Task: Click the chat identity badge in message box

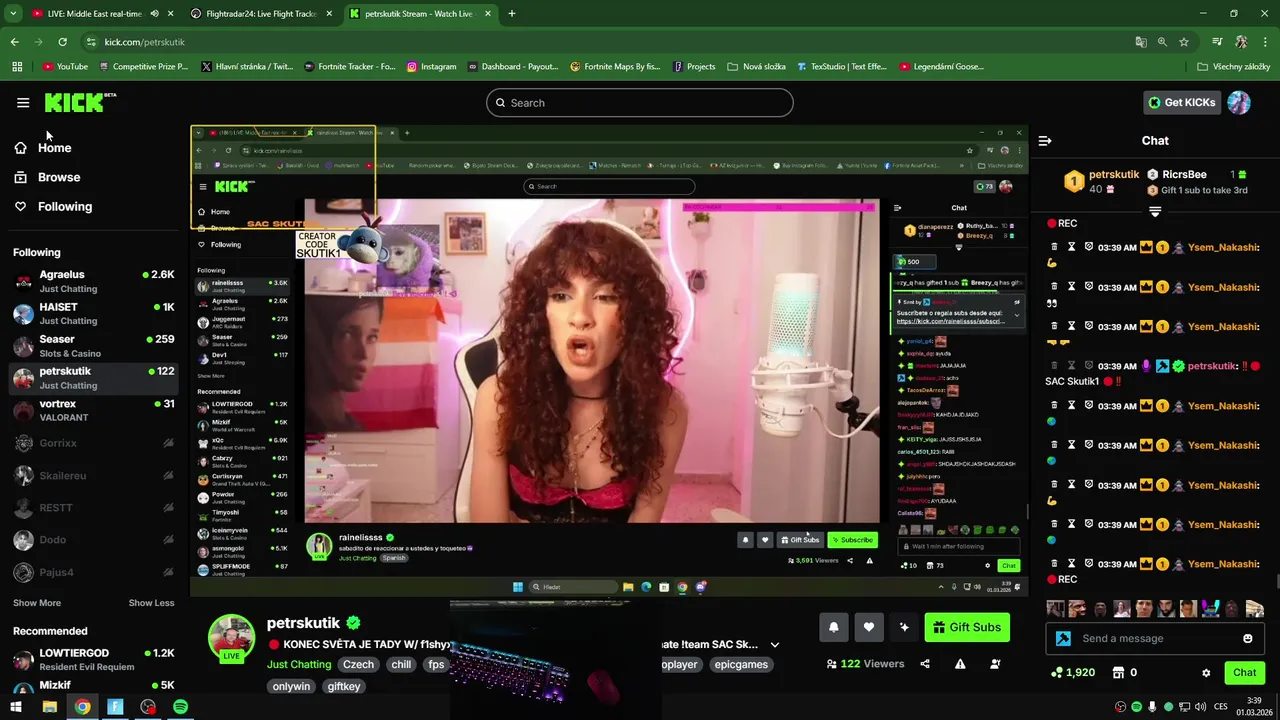Action: (x=1063, y=638)
